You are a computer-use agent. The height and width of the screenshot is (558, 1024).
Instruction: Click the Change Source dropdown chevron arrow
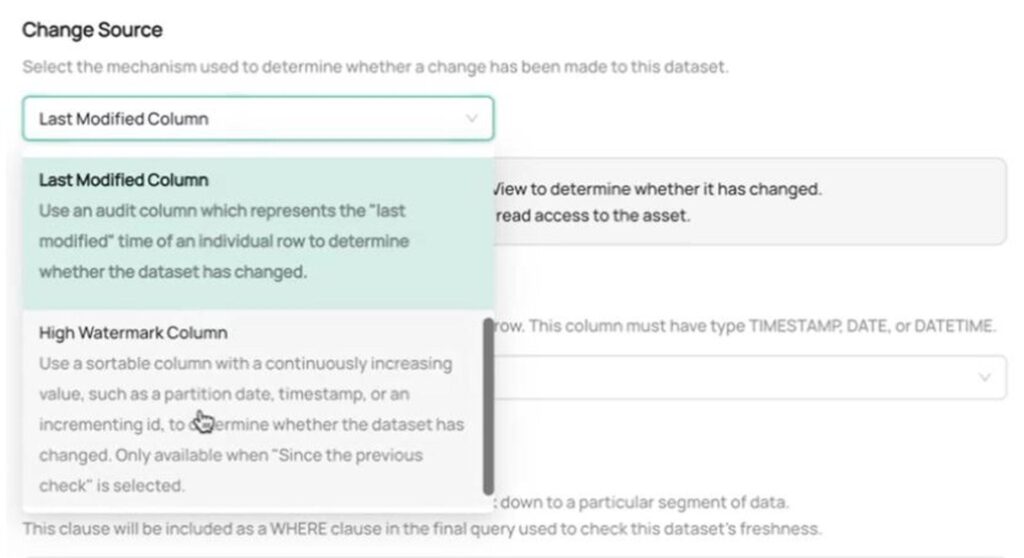tap(472, 119)
